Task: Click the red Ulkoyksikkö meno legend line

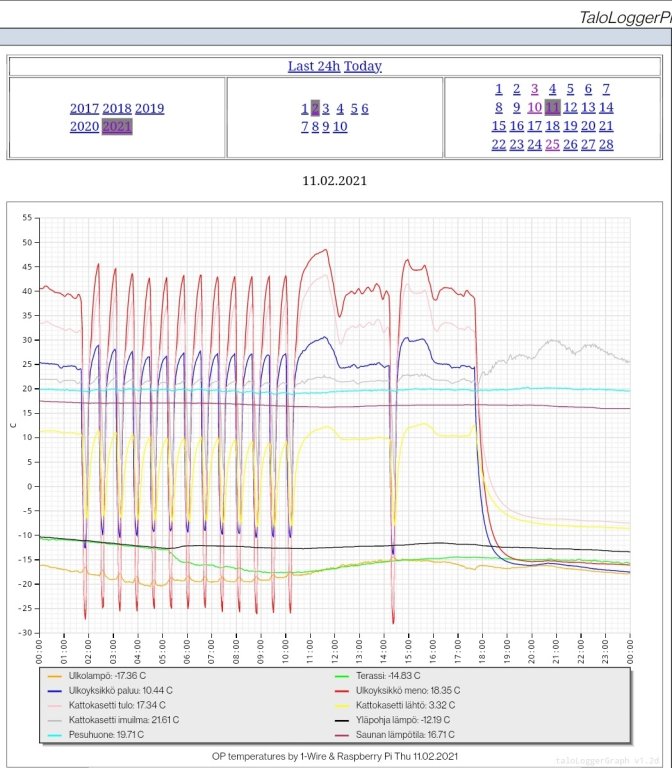Action: pos(340,691)
